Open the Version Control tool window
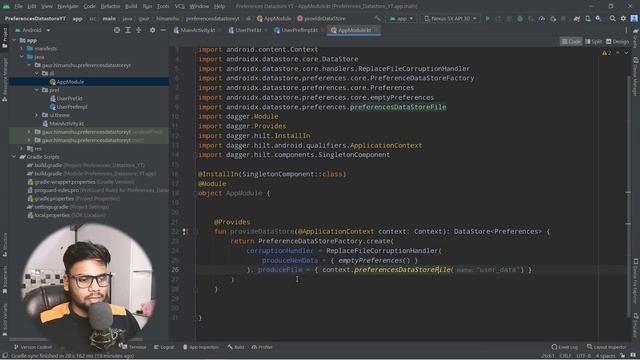Screen dimensions: 640x360 (33, 347)
